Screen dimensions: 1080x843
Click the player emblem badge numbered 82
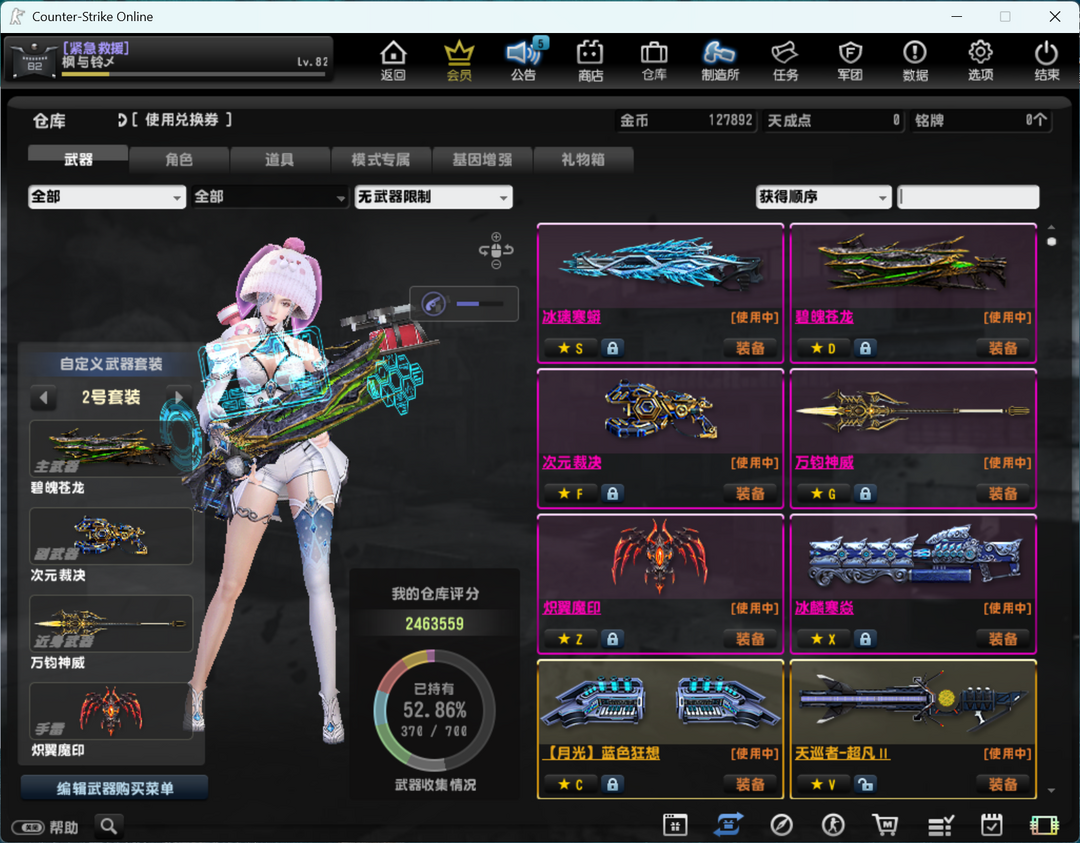(x=34, y=61)
